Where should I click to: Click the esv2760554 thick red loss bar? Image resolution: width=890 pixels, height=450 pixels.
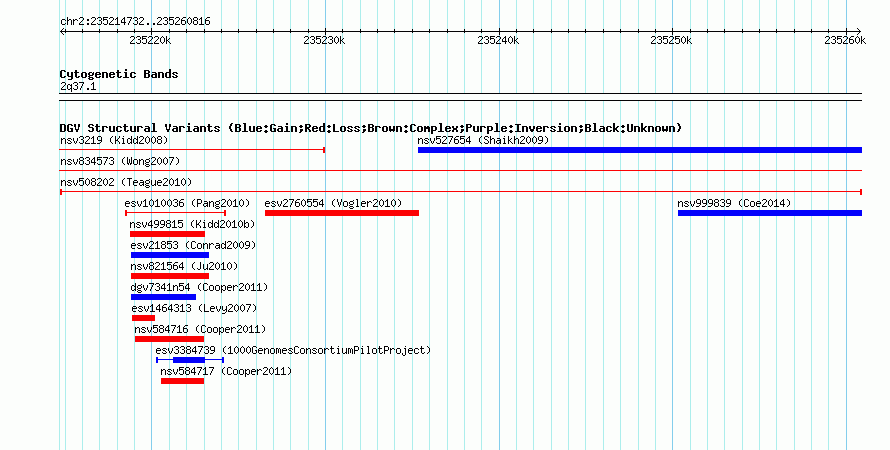coord(342,213)
